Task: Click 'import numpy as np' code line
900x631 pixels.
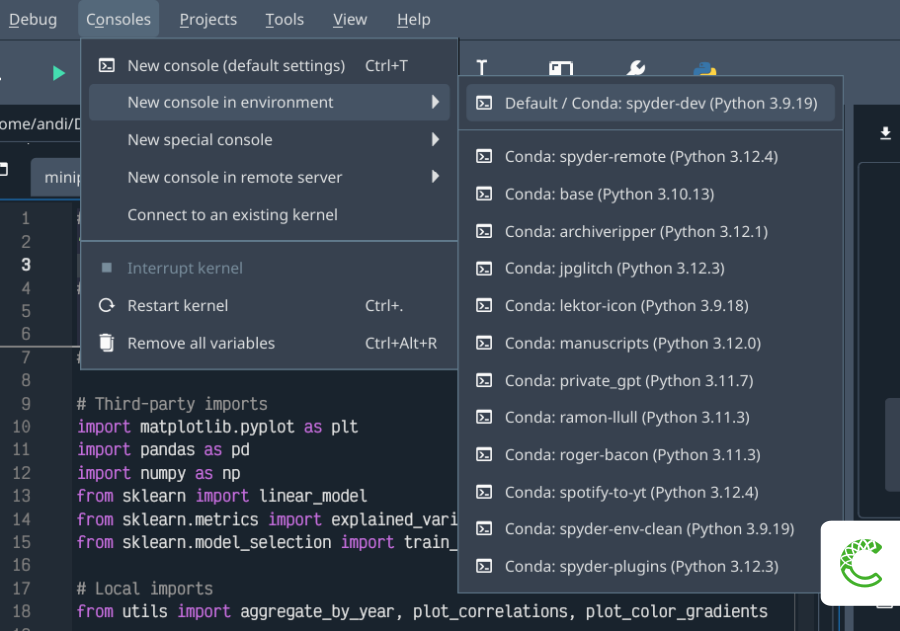Action: 158,473
